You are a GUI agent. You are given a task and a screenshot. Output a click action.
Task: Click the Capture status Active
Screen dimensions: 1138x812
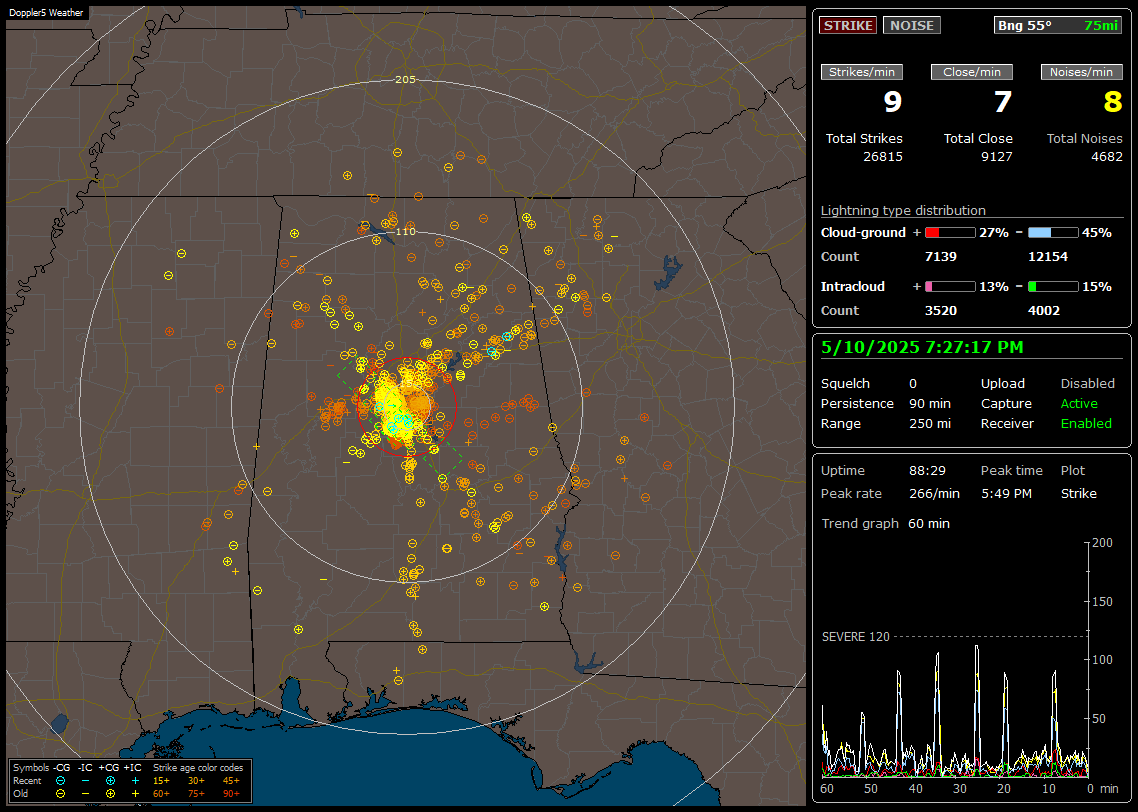coord(1079,403)
